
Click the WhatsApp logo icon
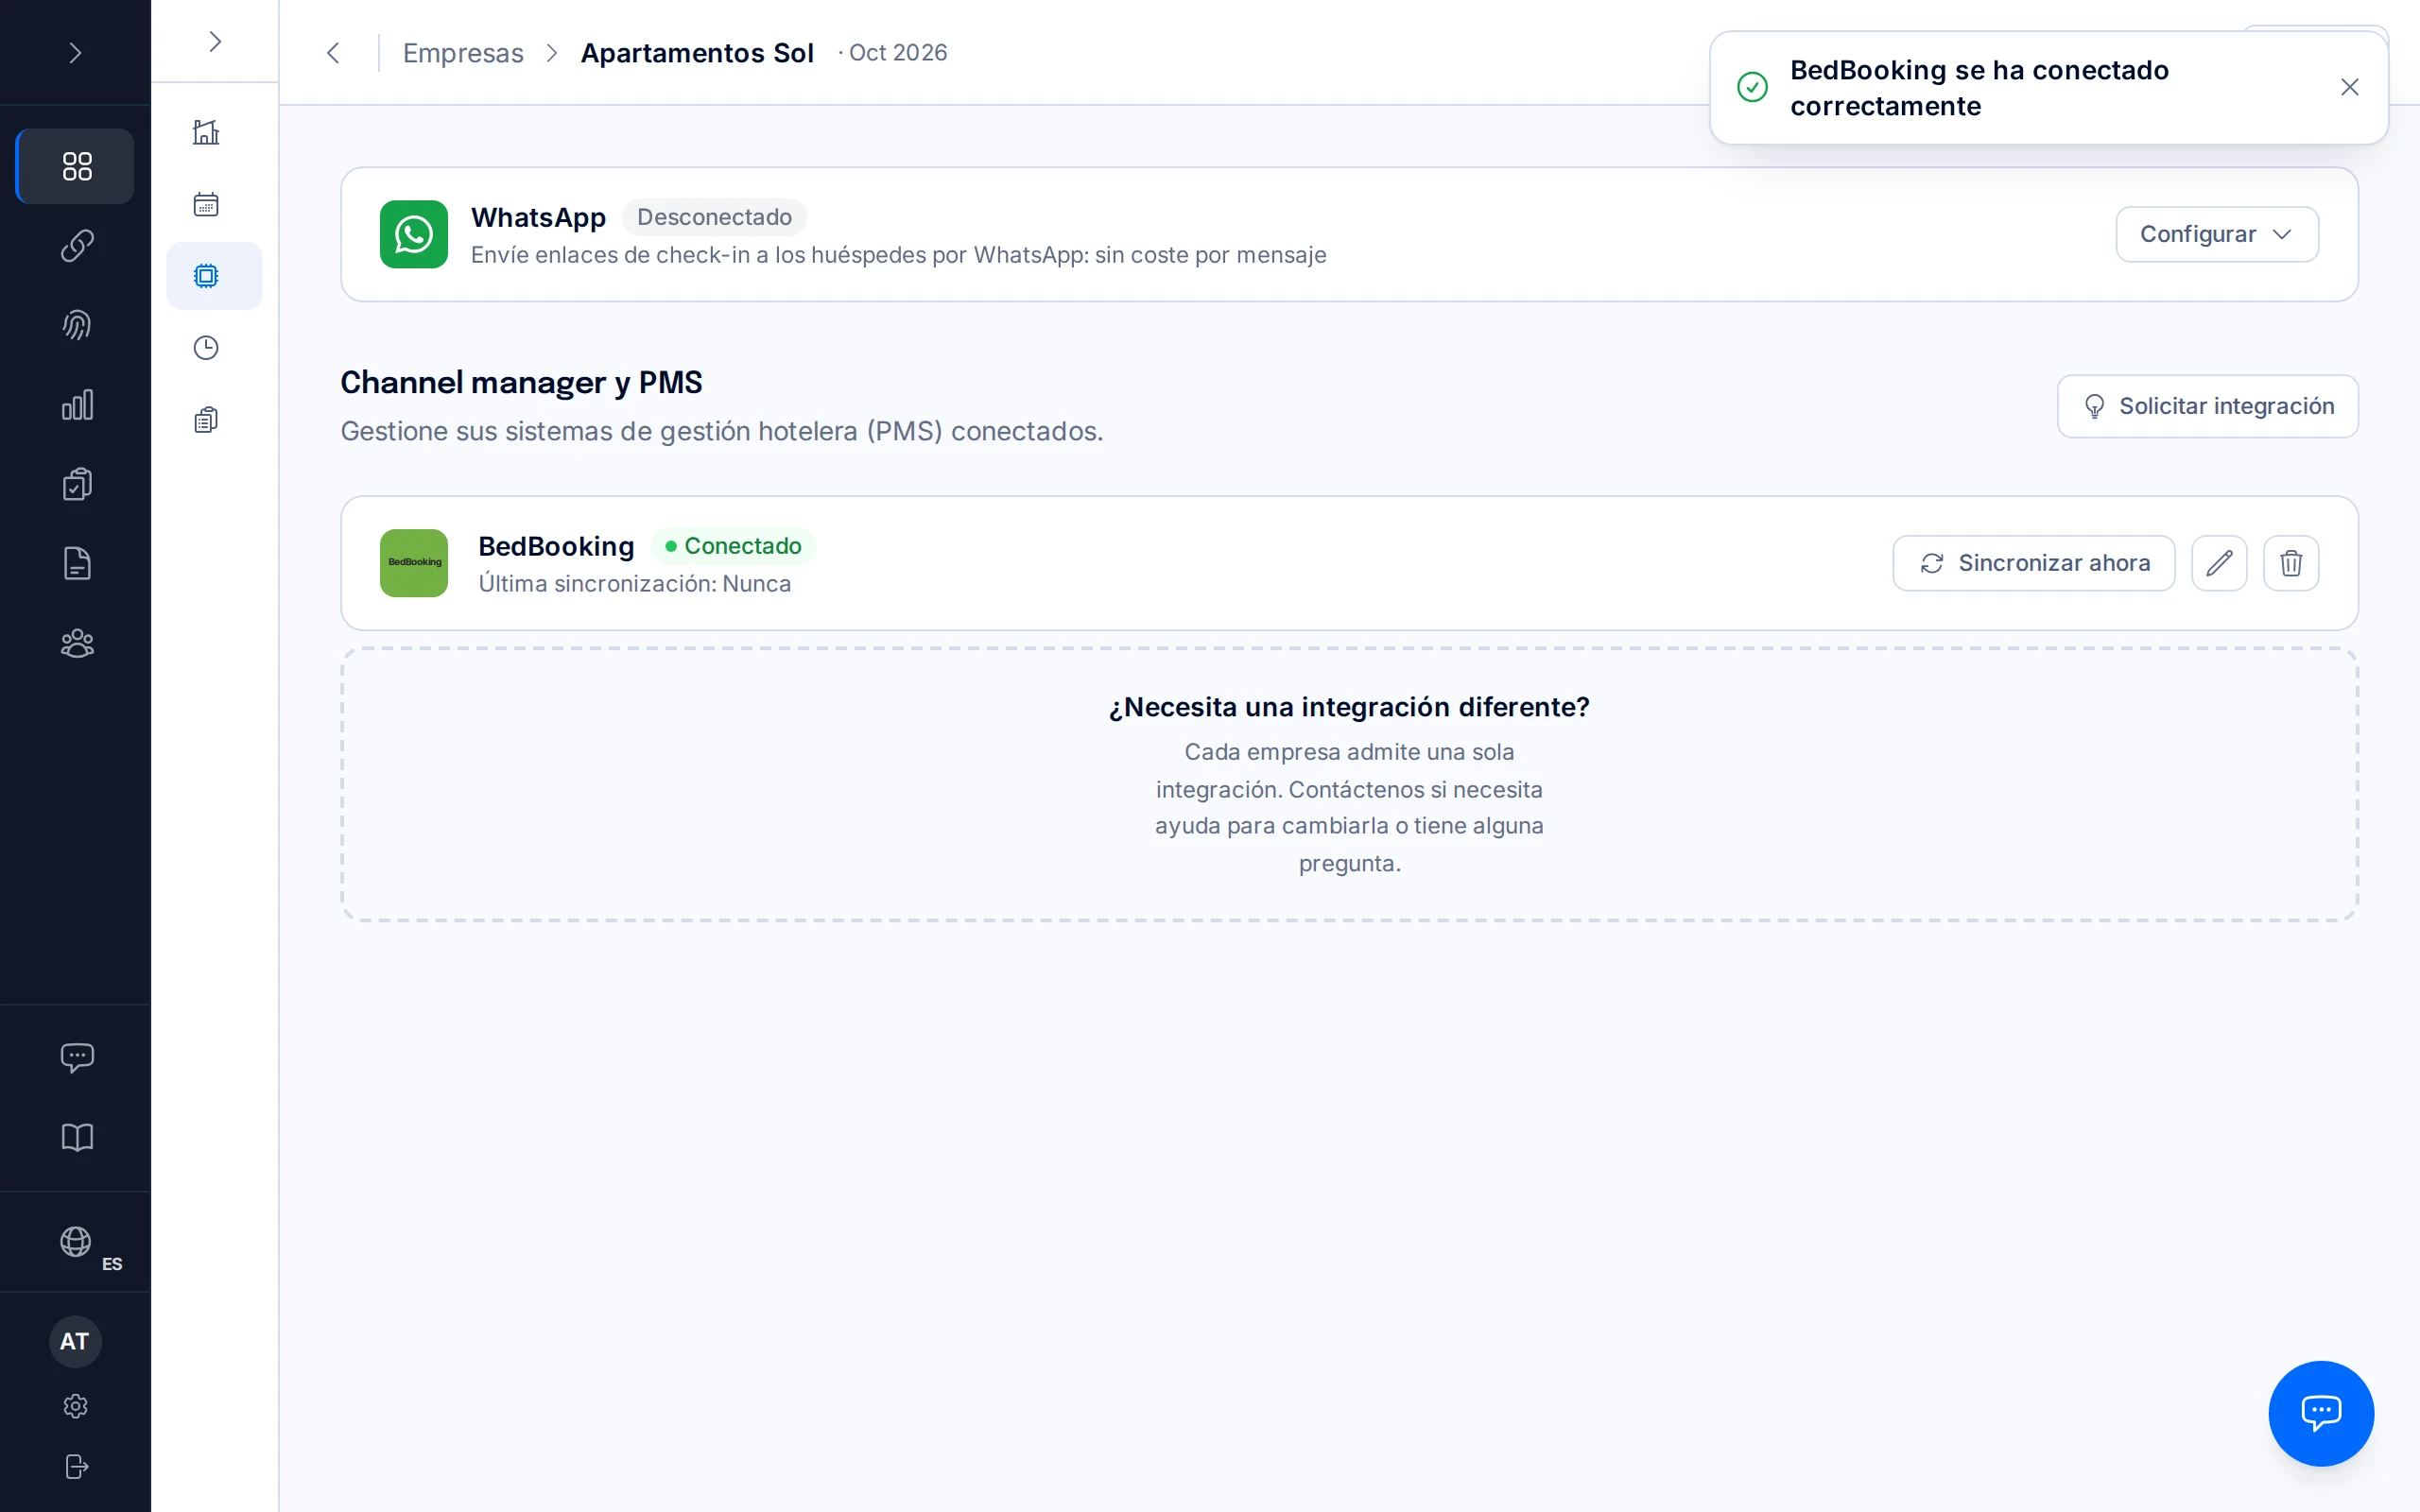414,234
